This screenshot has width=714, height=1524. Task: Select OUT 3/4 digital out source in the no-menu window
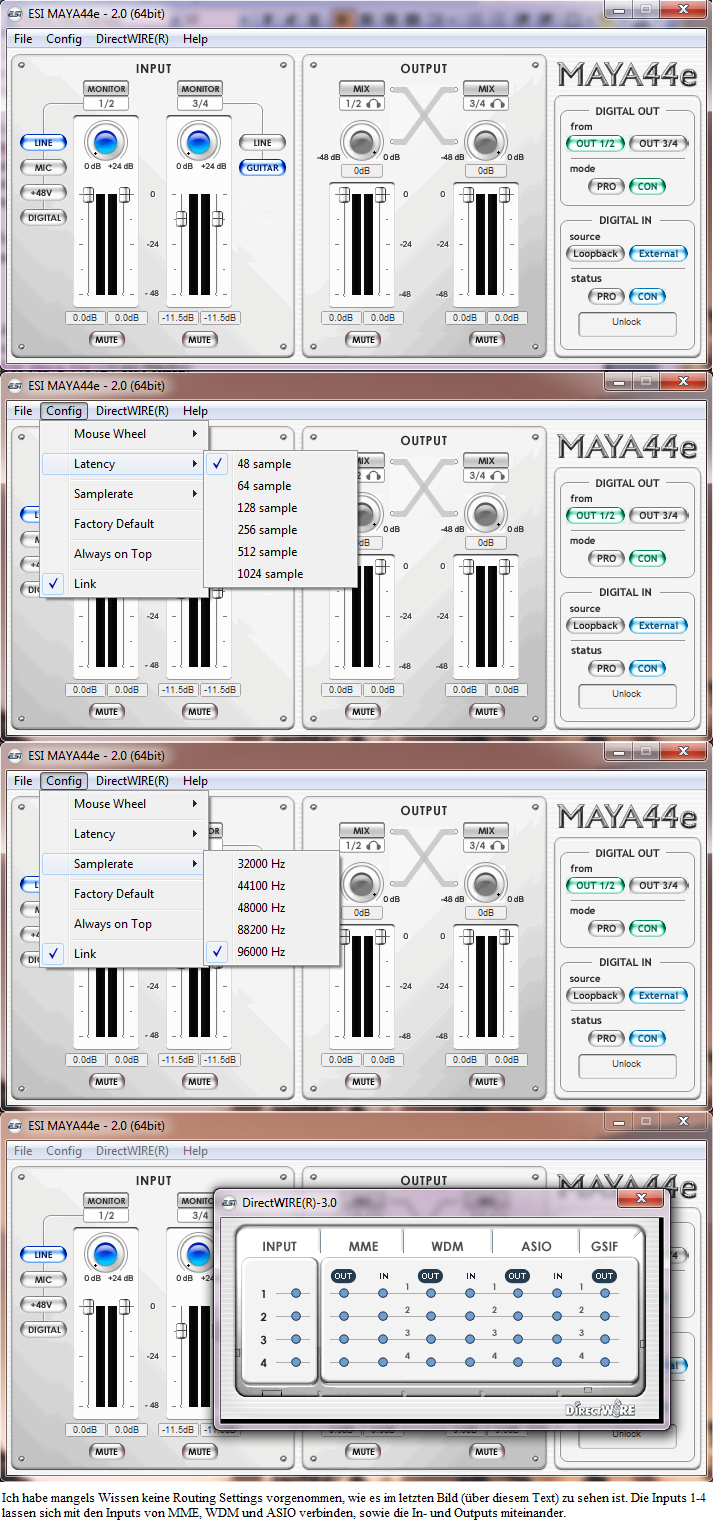coord(659,144)
